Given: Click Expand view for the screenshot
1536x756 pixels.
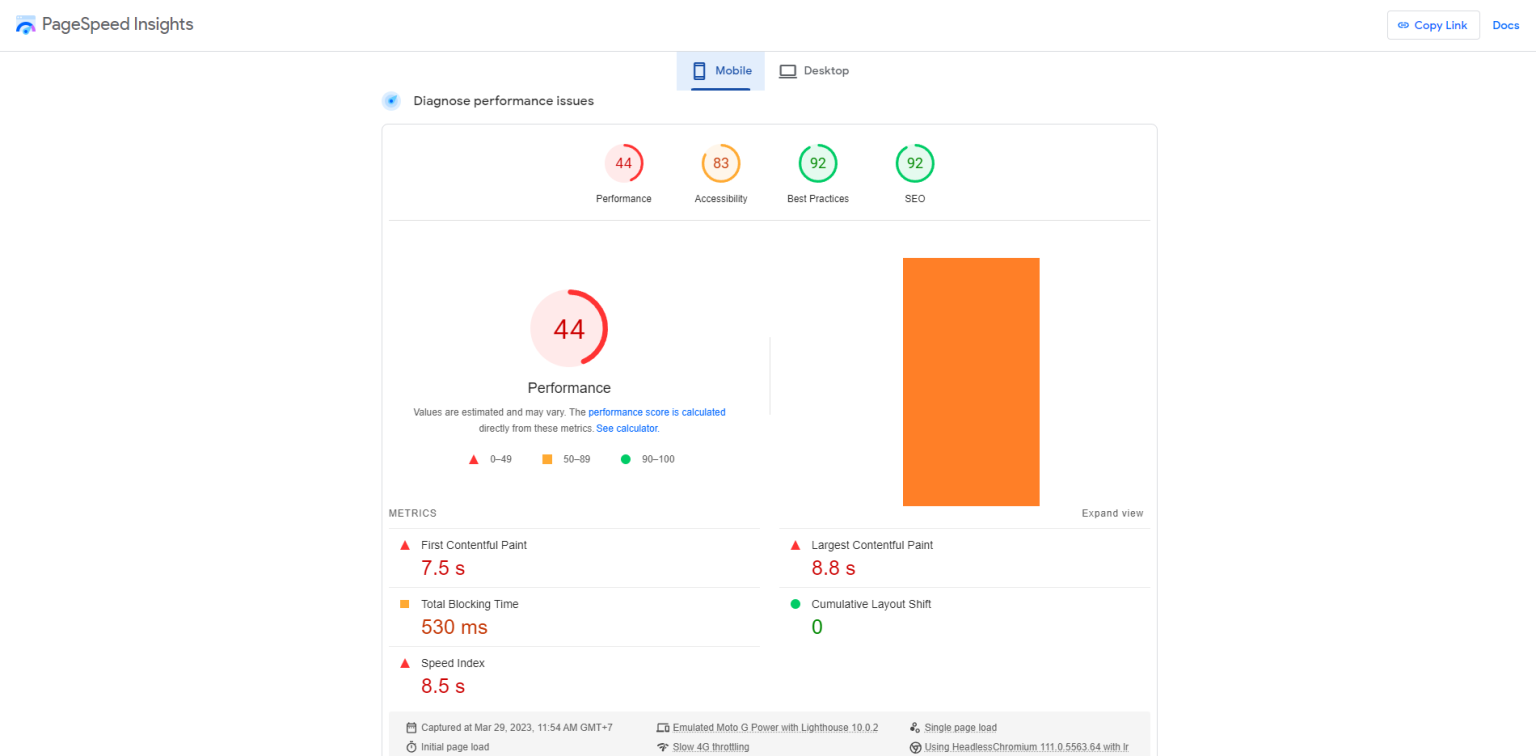Looking at the screenshot, I should [x=1112, y=512].
